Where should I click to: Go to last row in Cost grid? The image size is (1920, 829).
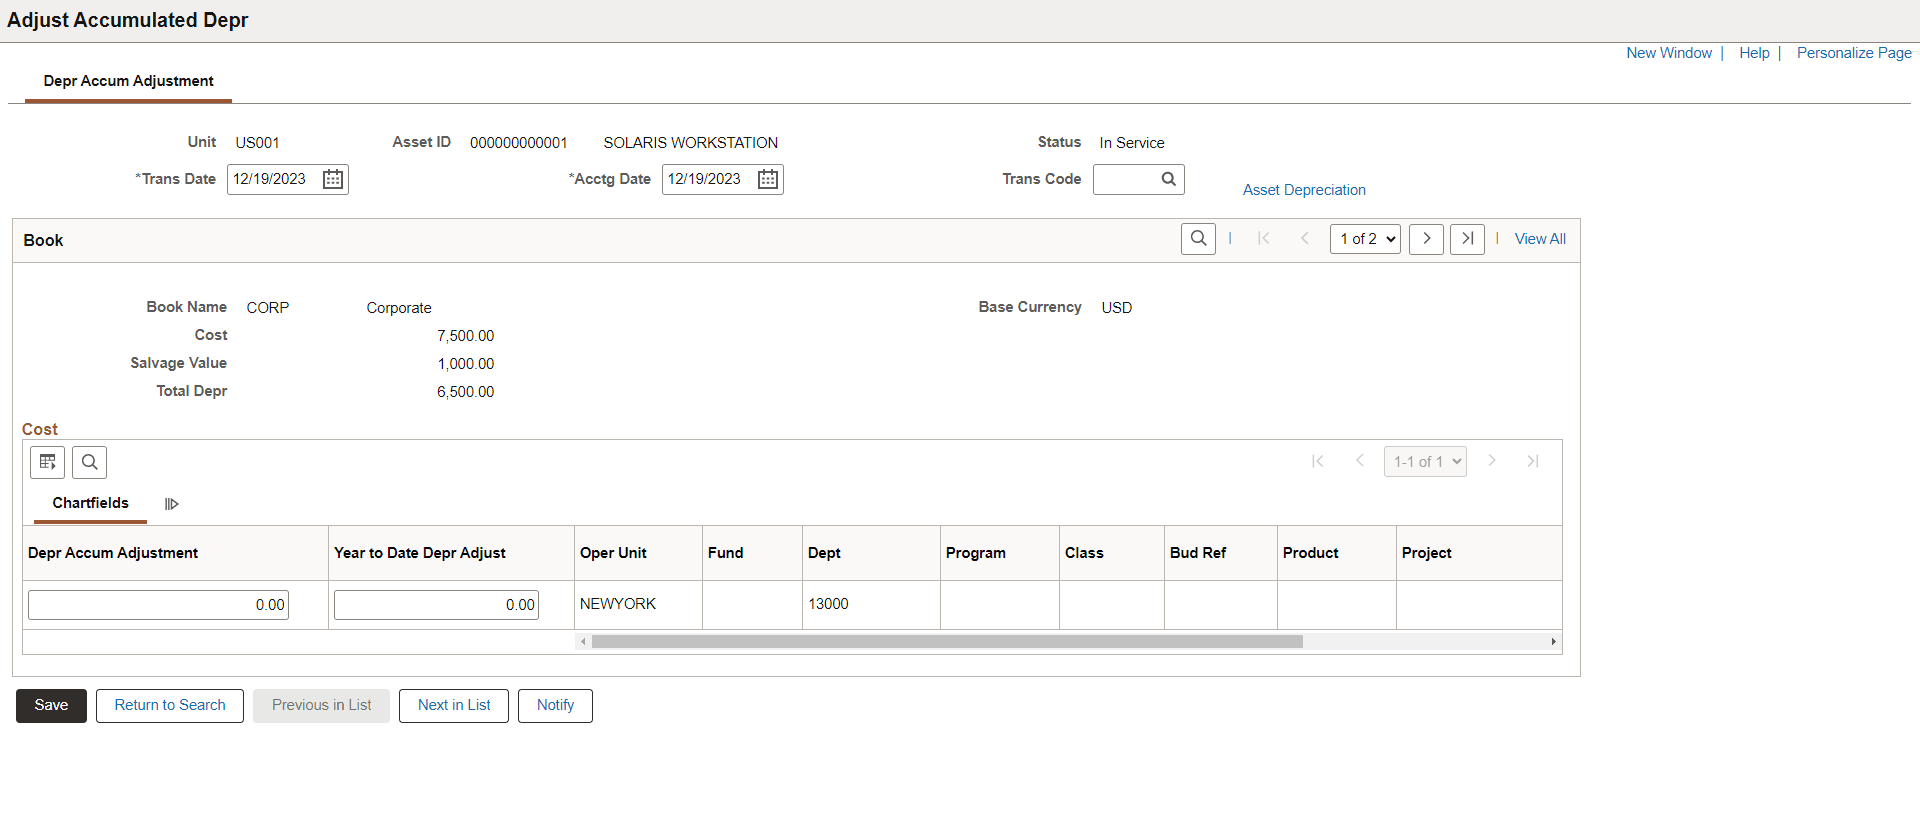(1533, 461)
